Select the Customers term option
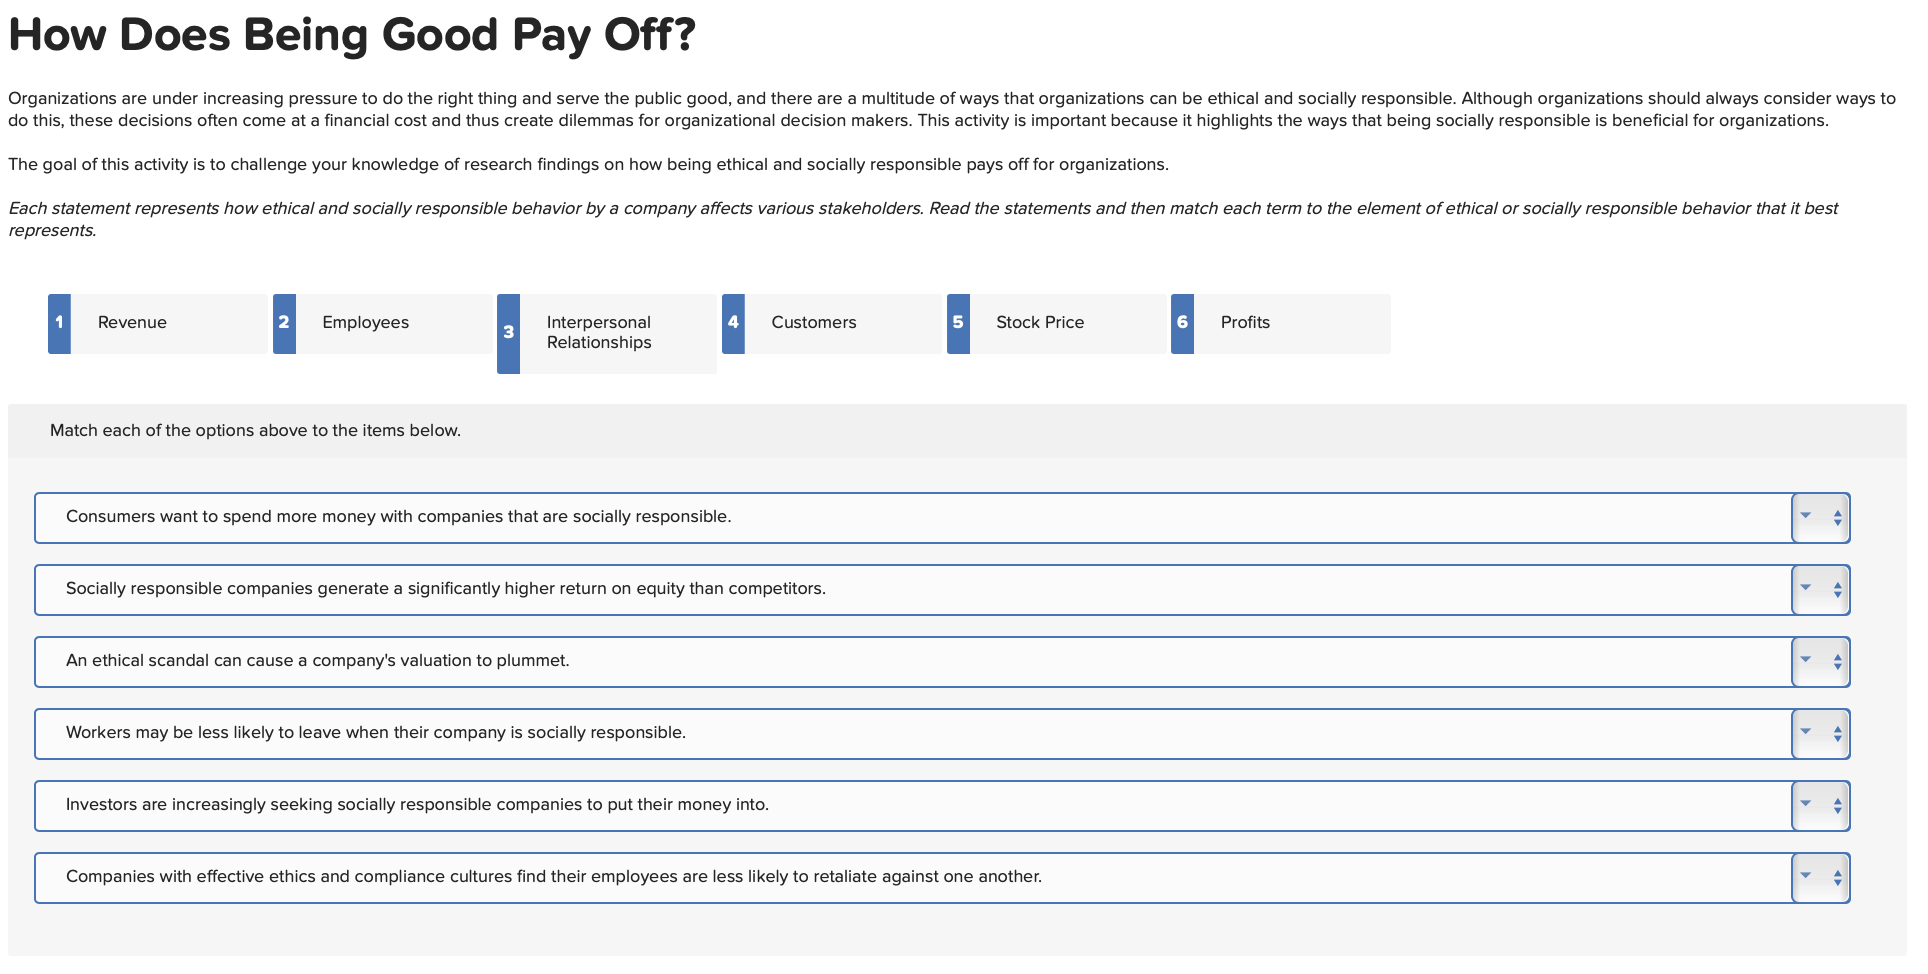This screenshot has height=974, width=1928. click(x=813, y=322)
